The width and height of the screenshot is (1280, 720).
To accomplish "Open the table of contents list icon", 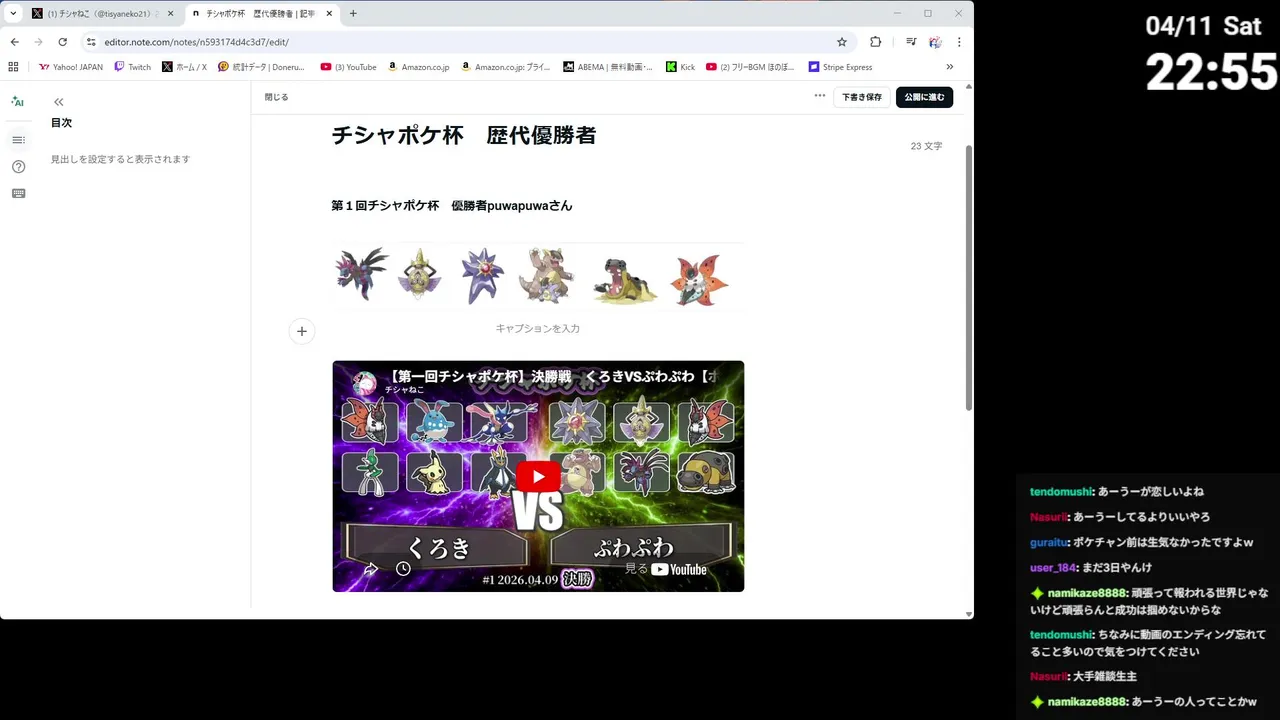I will coord(18,140).
